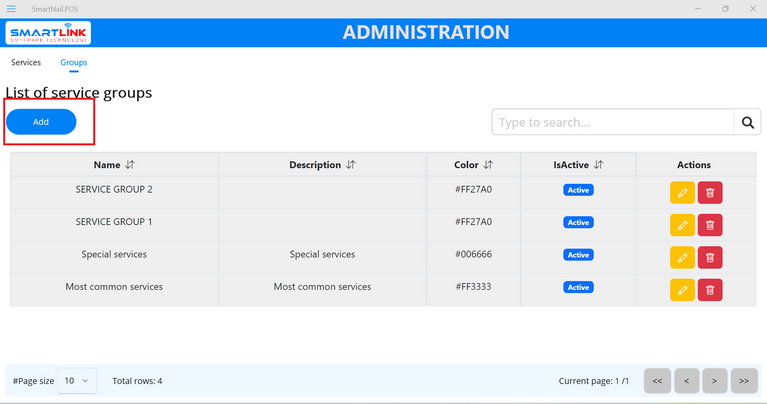767x404 pixels.
Task: Edit SERVICE GROUP 1 with pencil icon
Action: coord(682,225)
